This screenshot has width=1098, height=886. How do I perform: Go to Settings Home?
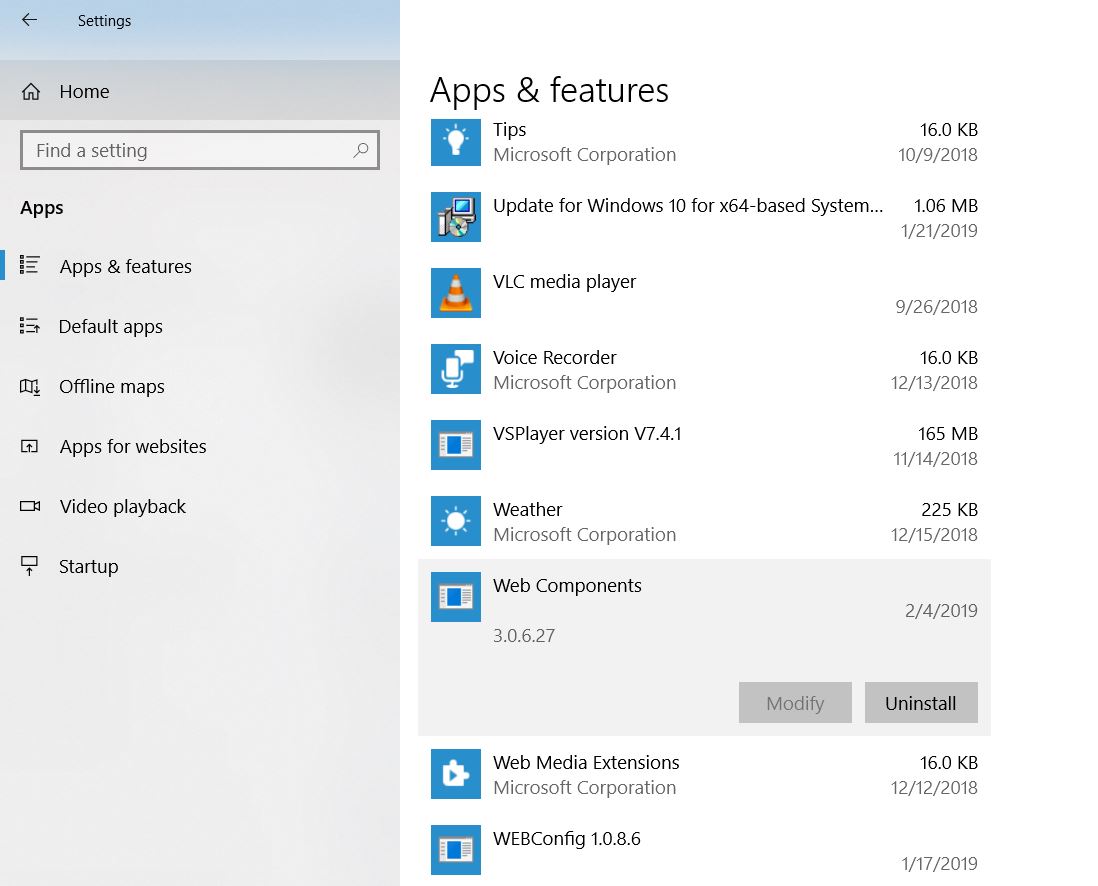tap(200, 91)
